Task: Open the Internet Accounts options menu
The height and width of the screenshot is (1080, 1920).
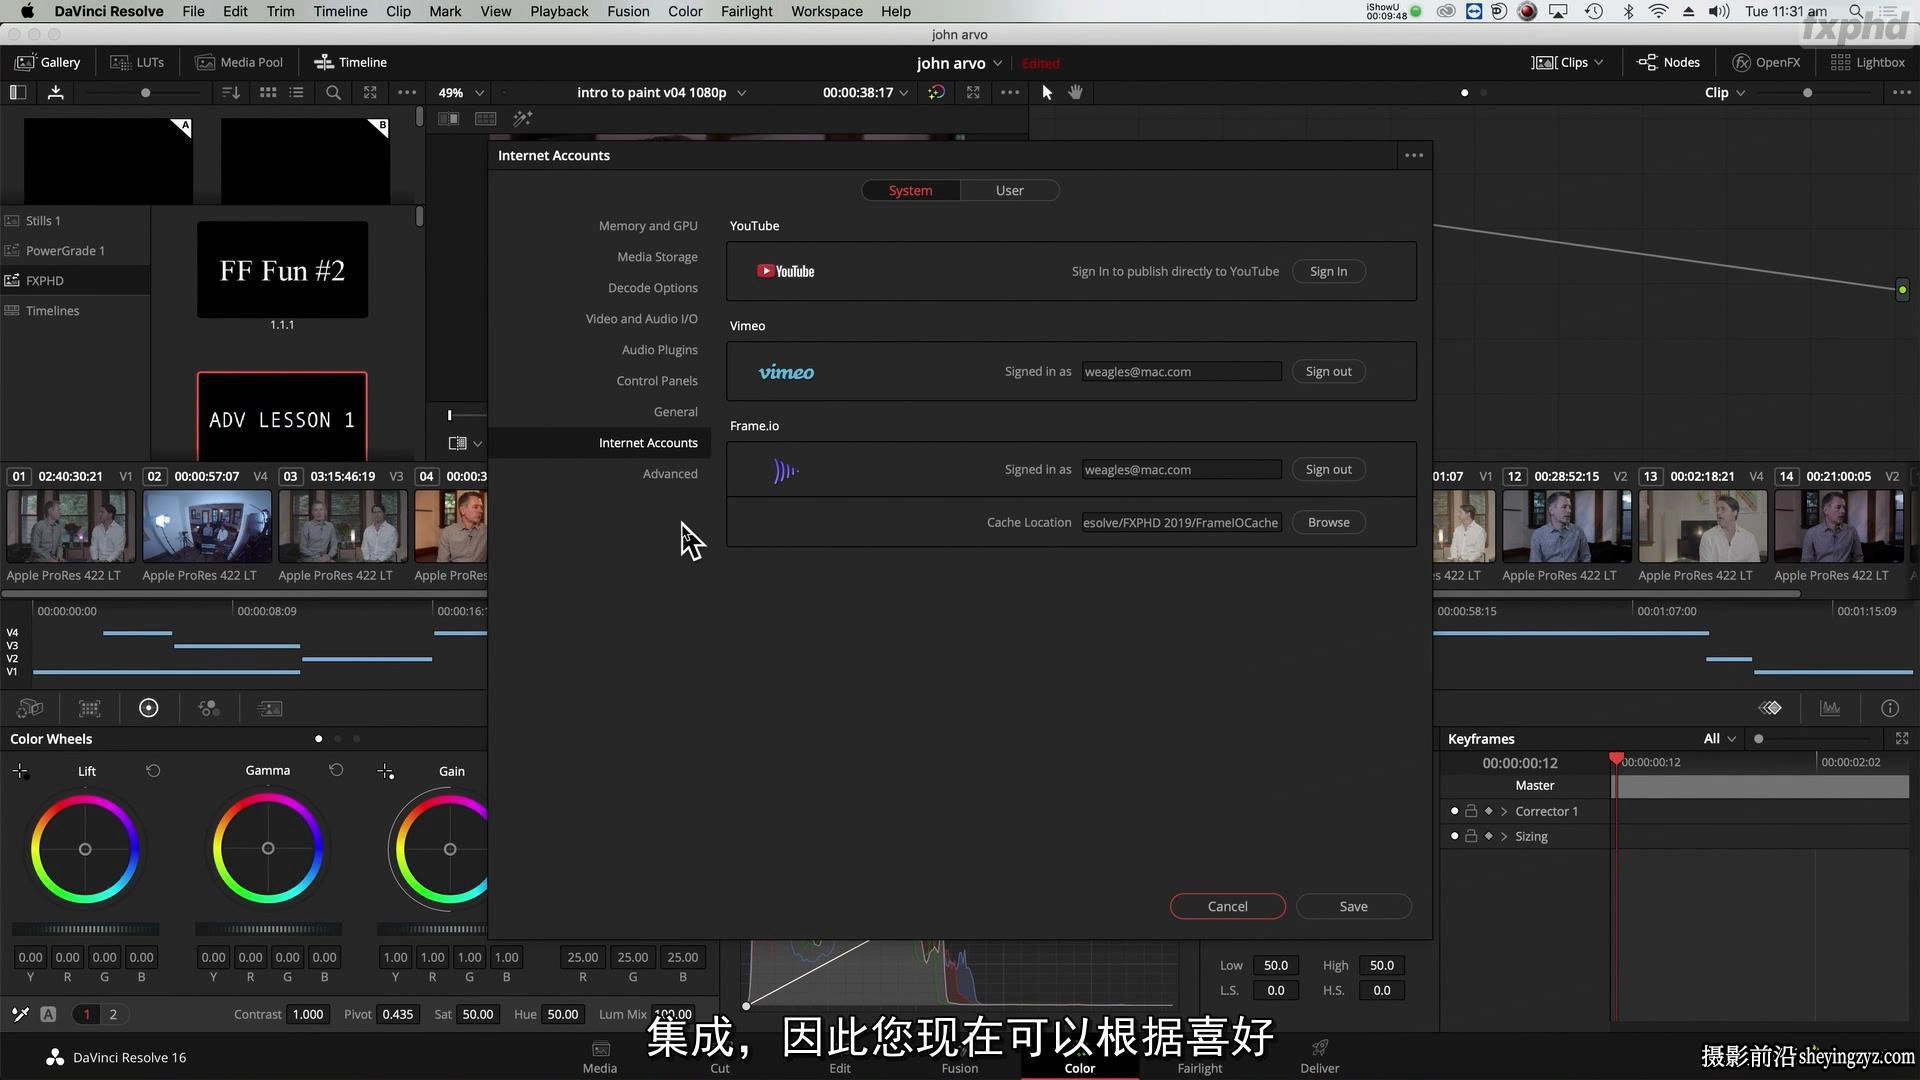Action: 1413,155
